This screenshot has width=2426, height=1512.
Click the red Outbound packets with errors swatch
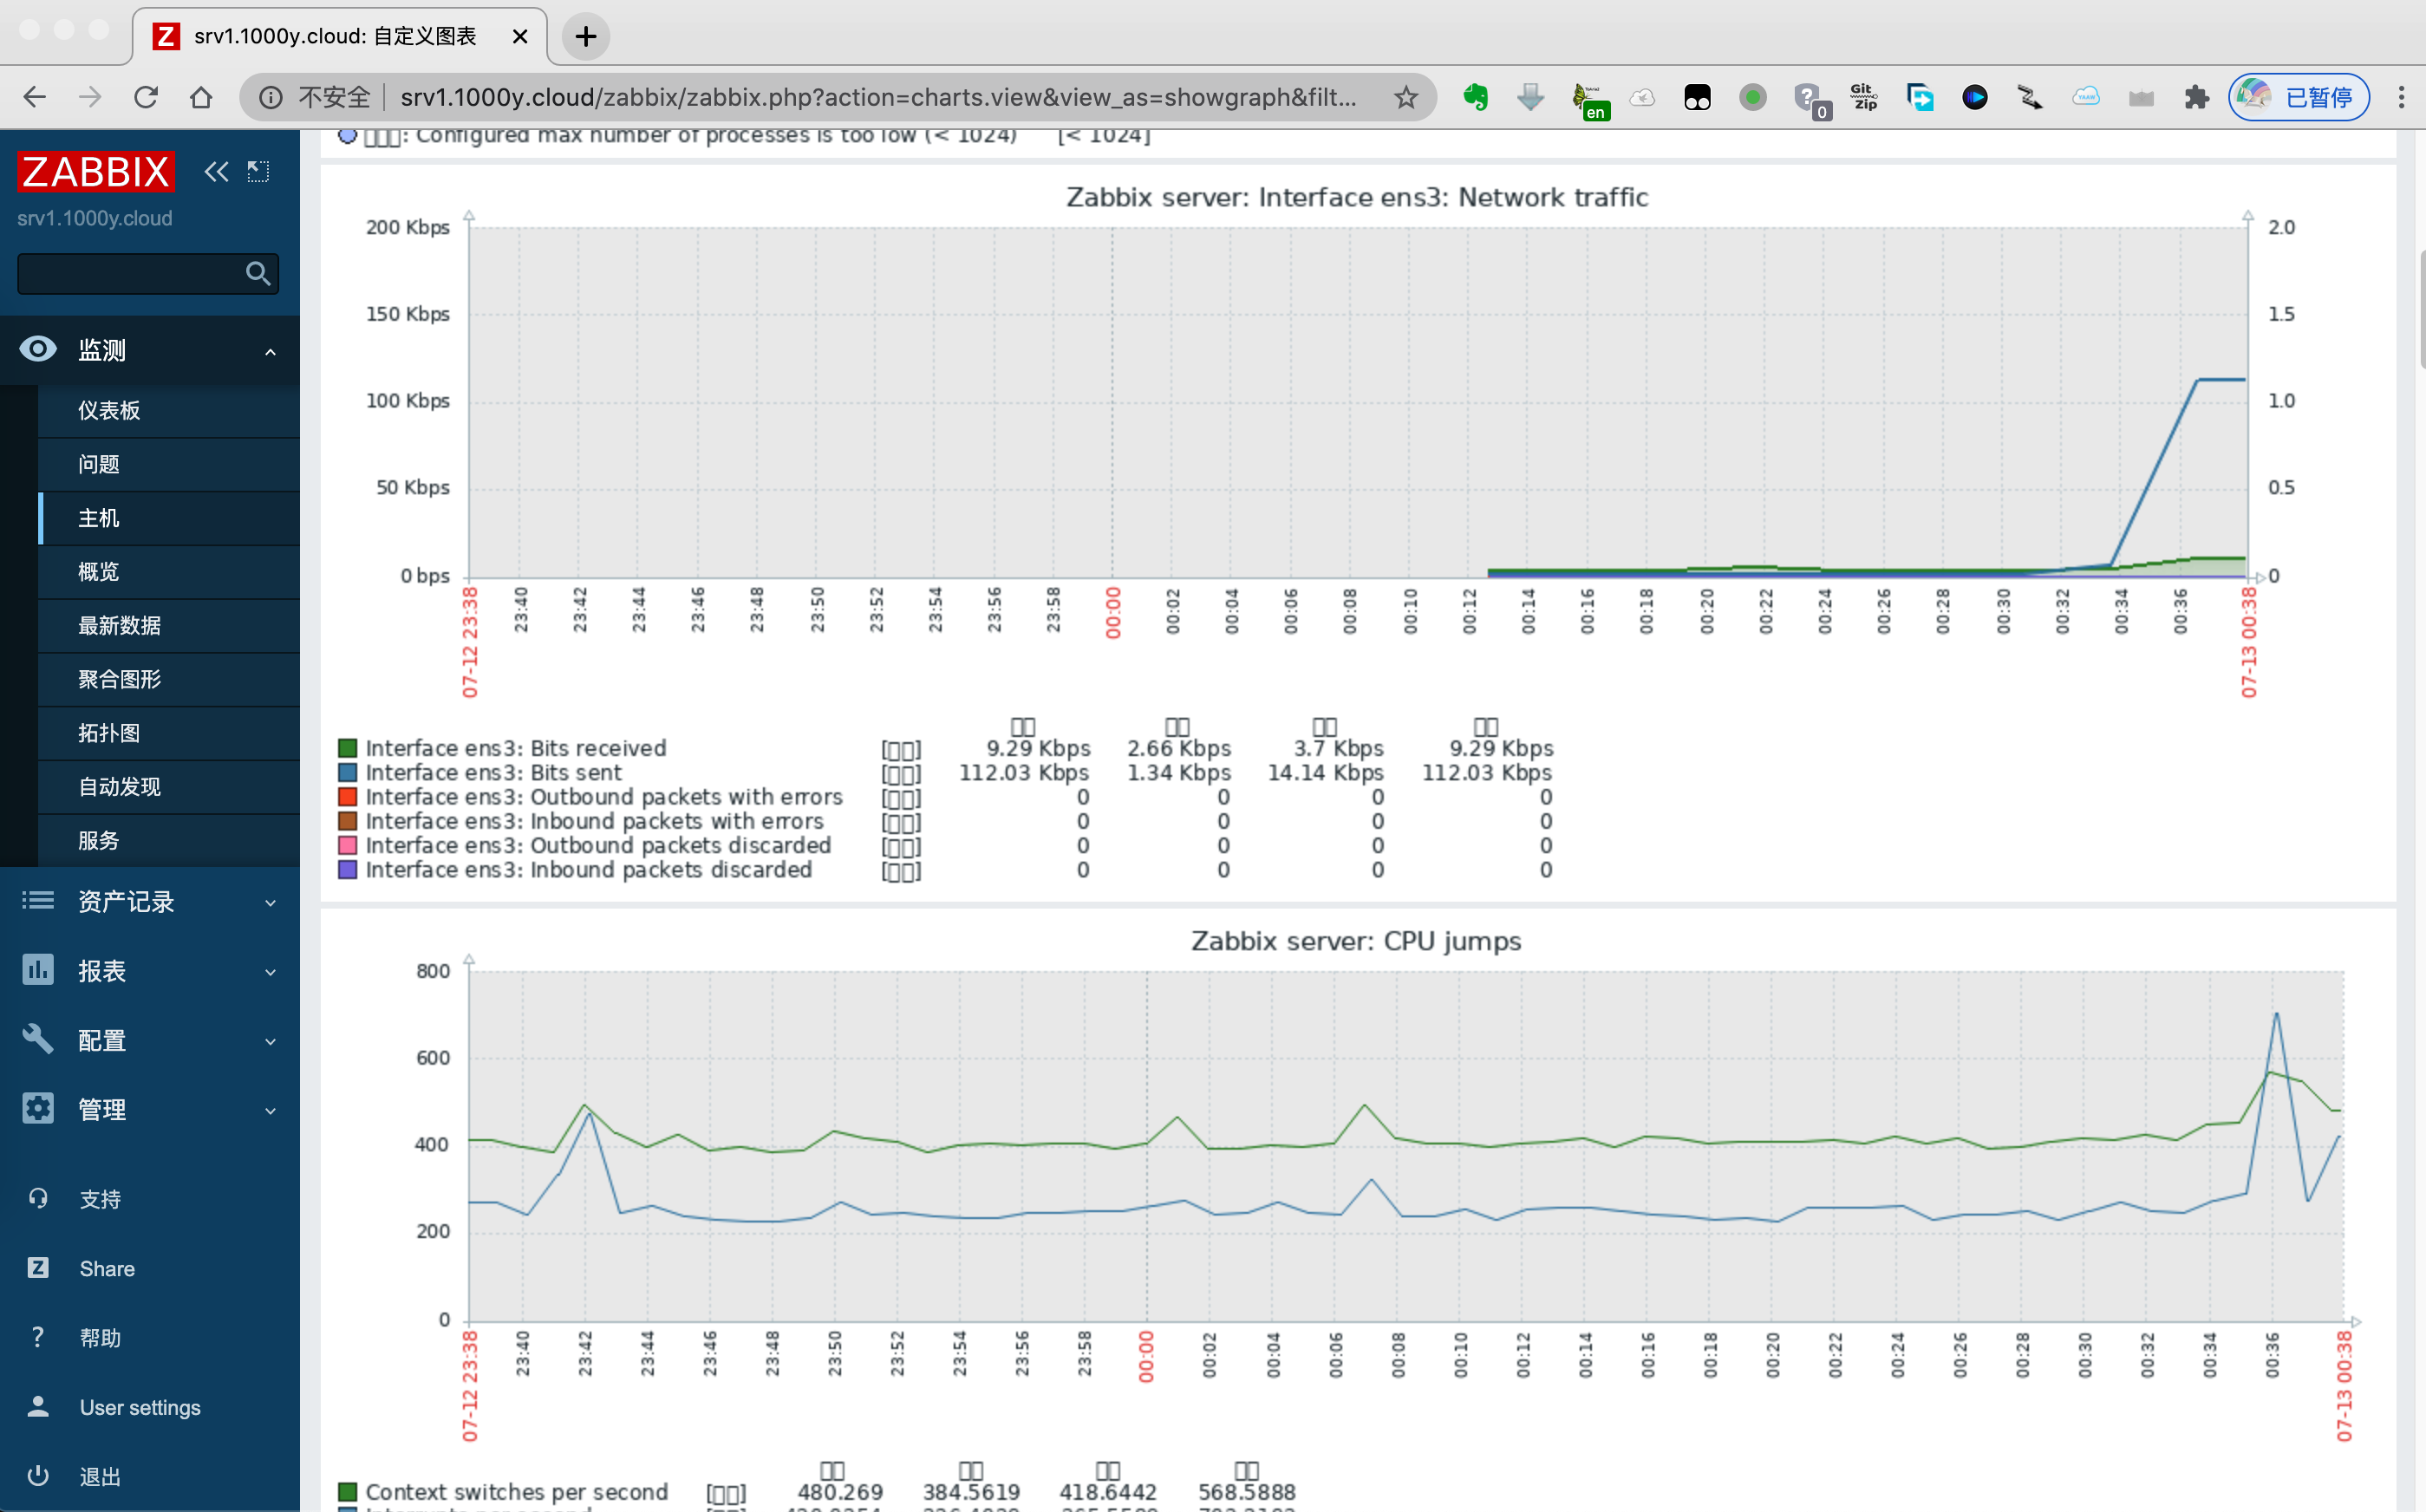348,797
